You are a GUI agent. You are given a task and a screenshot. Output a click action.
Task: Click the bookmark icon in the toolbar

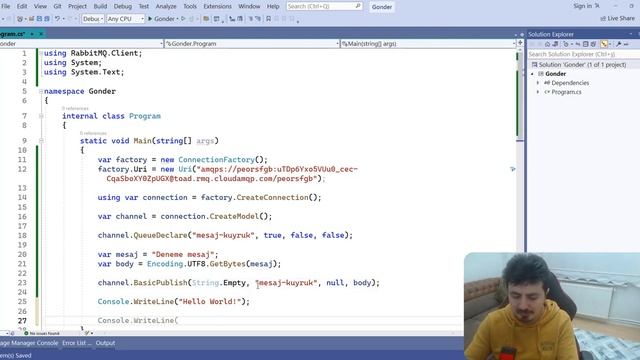(268, 19)
